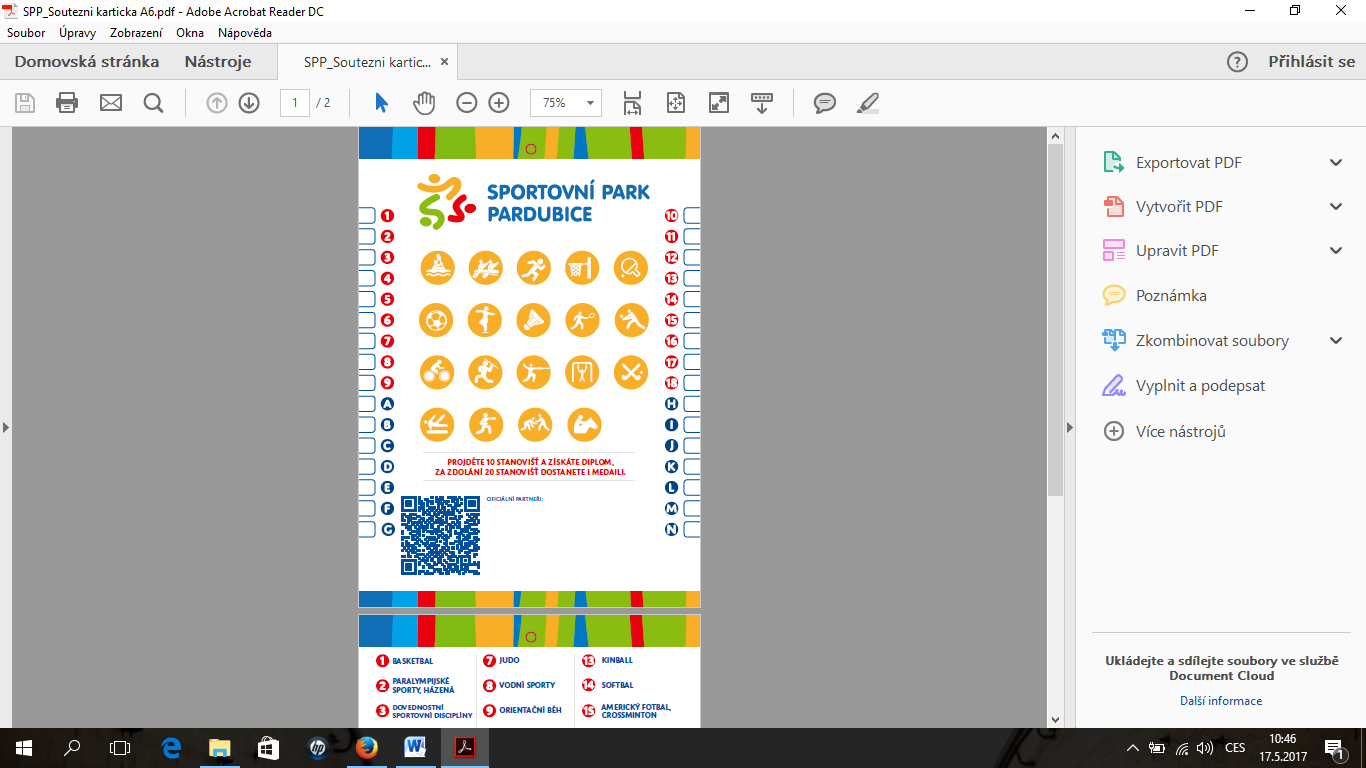Tick the checkbox beside number 9

click(367, 383)
